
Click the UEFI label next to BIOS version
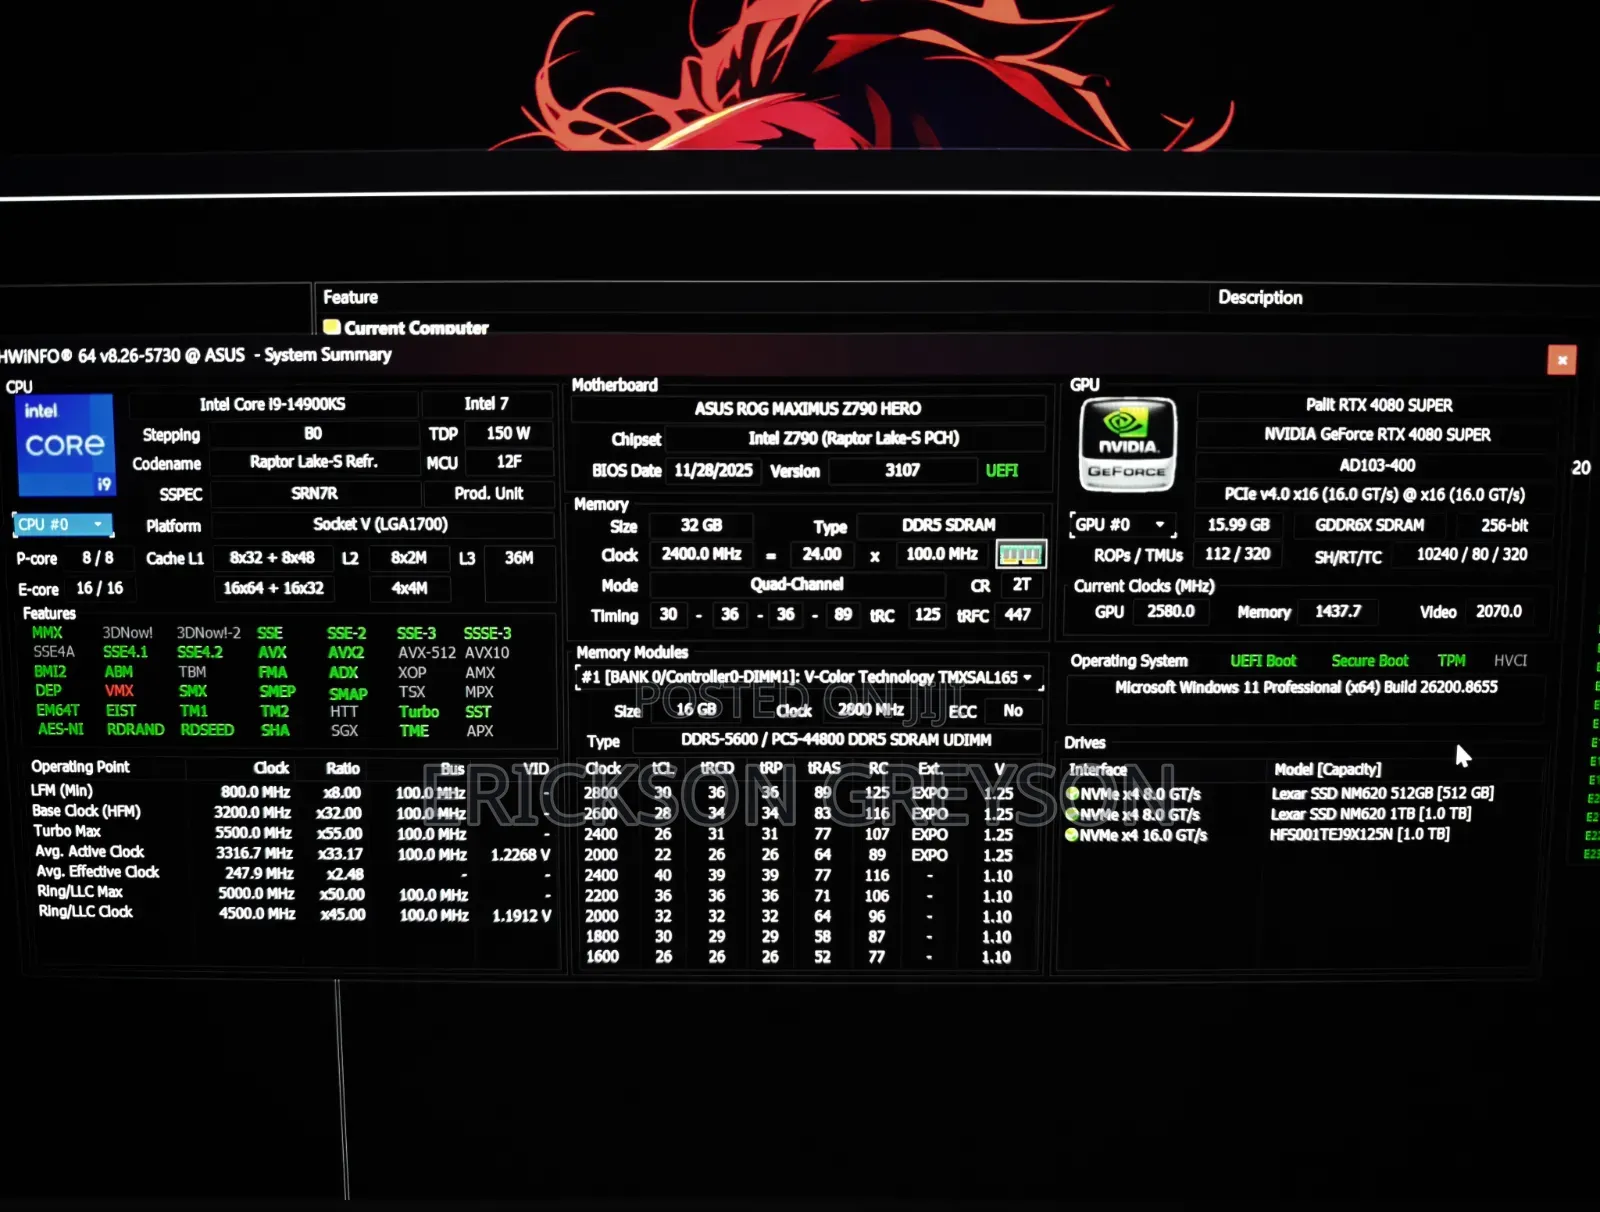(1001, 470)
